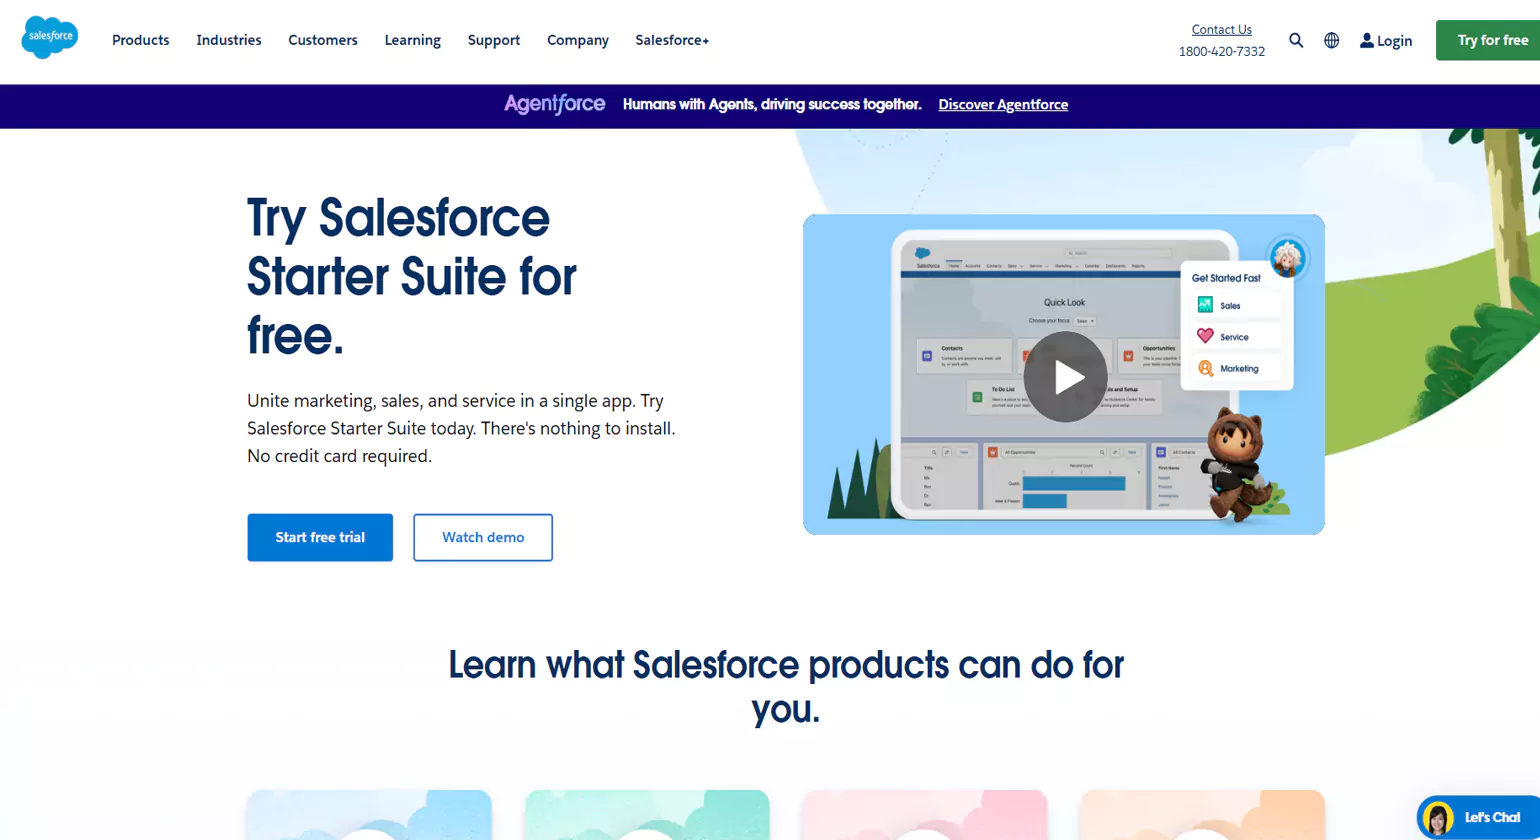Open the Let's Chat widget
This screenshot has height=840, width=1540.
click(1489, 817)
